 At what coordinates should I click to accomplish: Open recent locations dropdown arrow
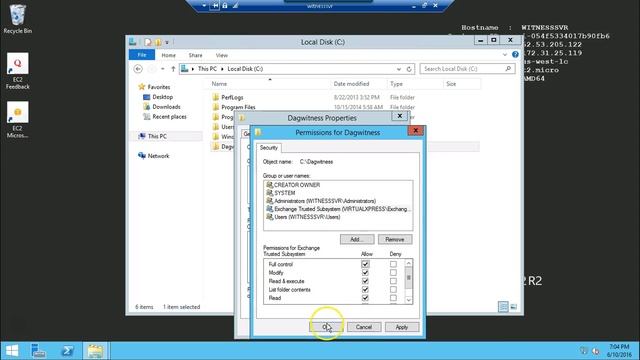tap(162, 69)
